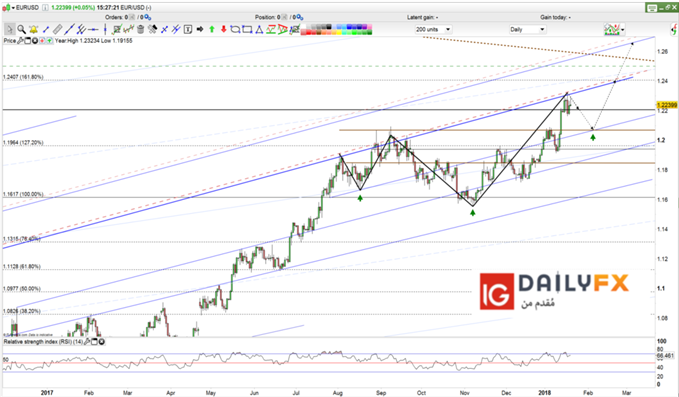Open the Daily timeframe dropdown

[x=527, y=29]
